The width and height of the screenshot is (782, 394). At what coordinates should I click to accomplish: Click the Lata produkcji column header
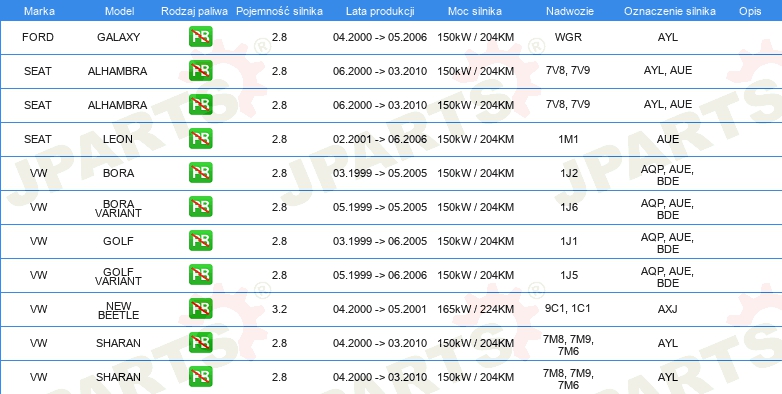[x=380, y=11]
